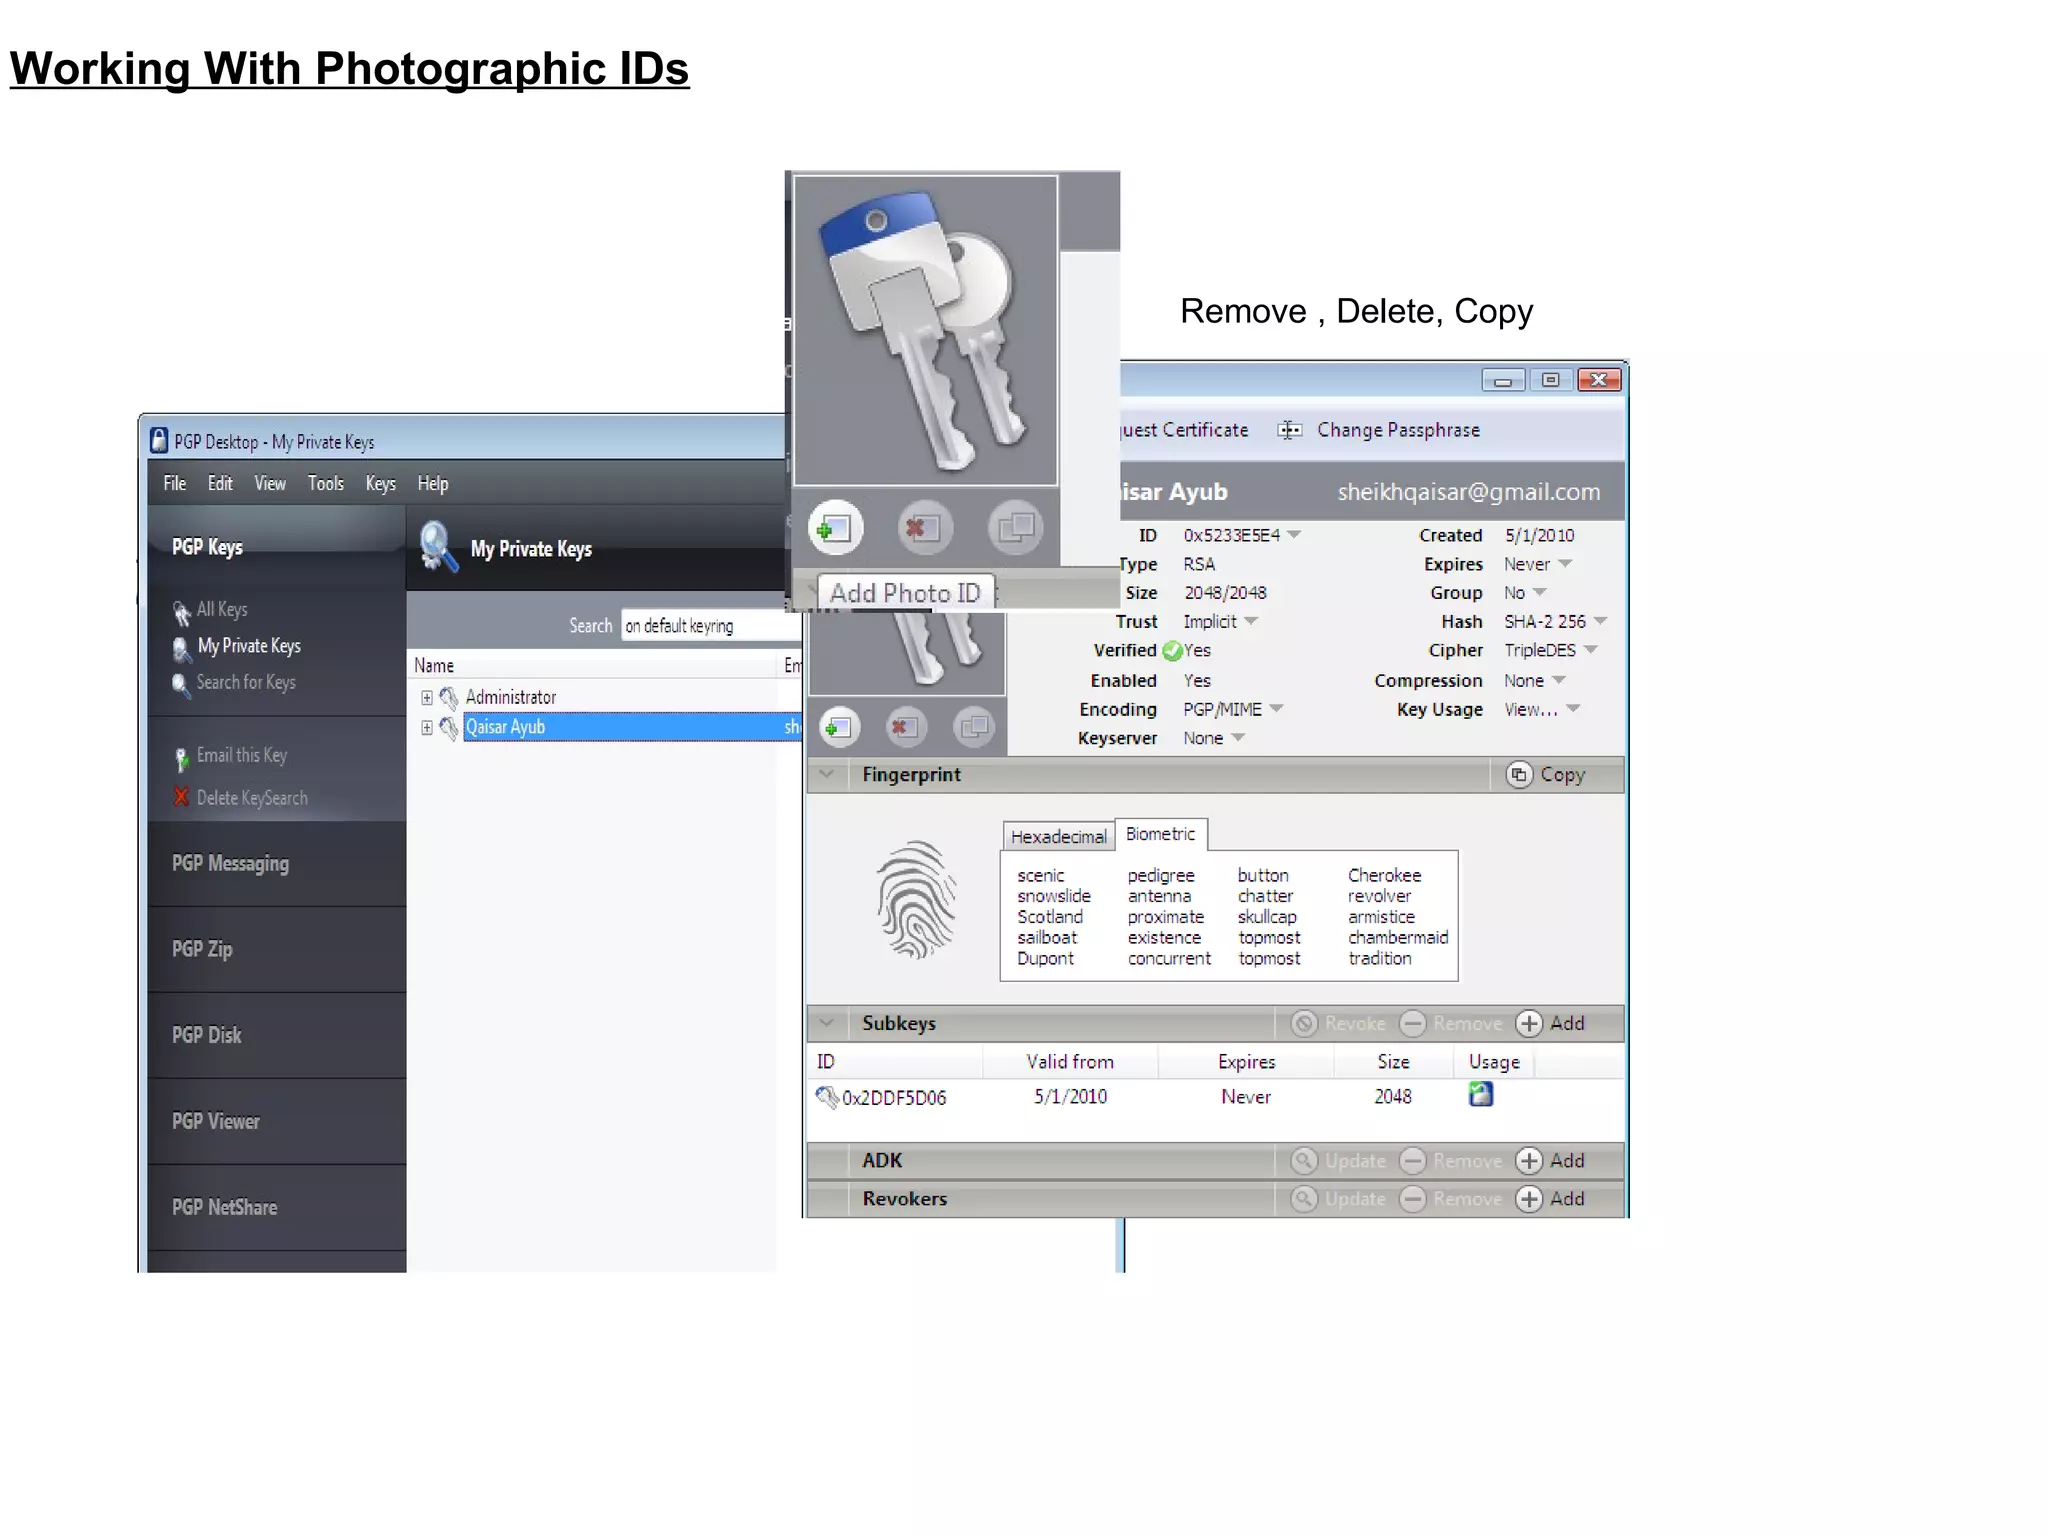Viewport: 2048px width, 1536px height.
Task: Expand the Qaisar Ayub tree node
Action: 427,727
